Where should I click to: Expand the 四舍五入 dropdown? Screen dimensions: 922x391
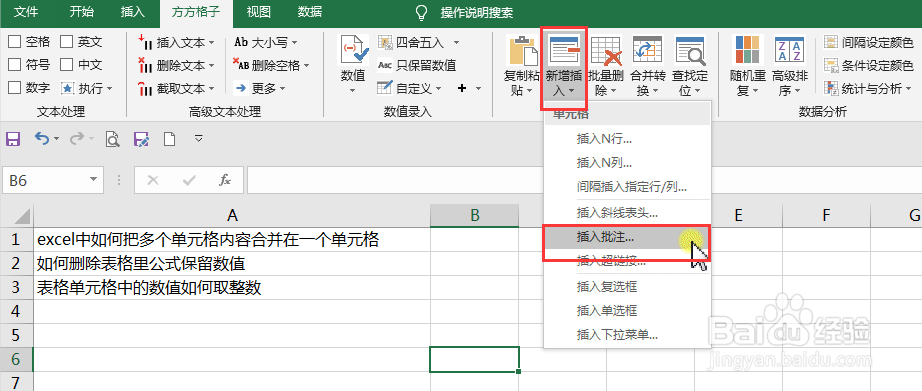(x=456, y=42)
